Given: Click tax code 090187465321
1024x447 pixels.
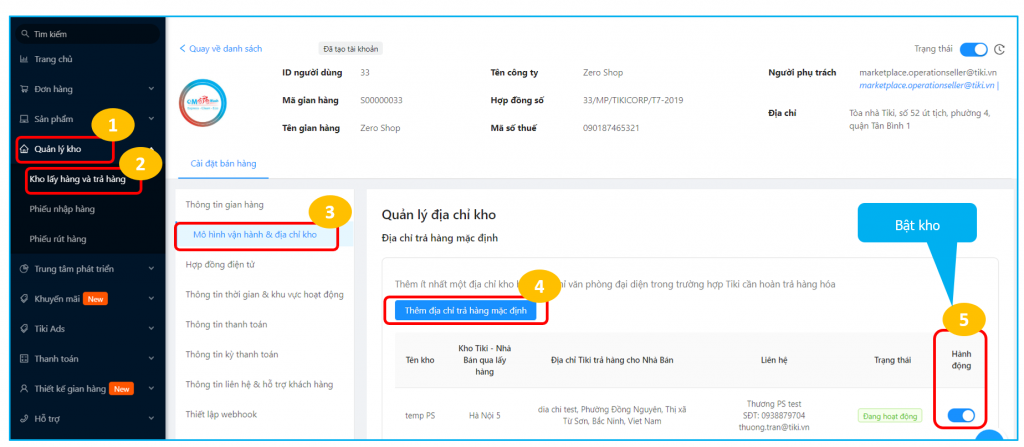Looking at the screenshot, I should 611,128.
